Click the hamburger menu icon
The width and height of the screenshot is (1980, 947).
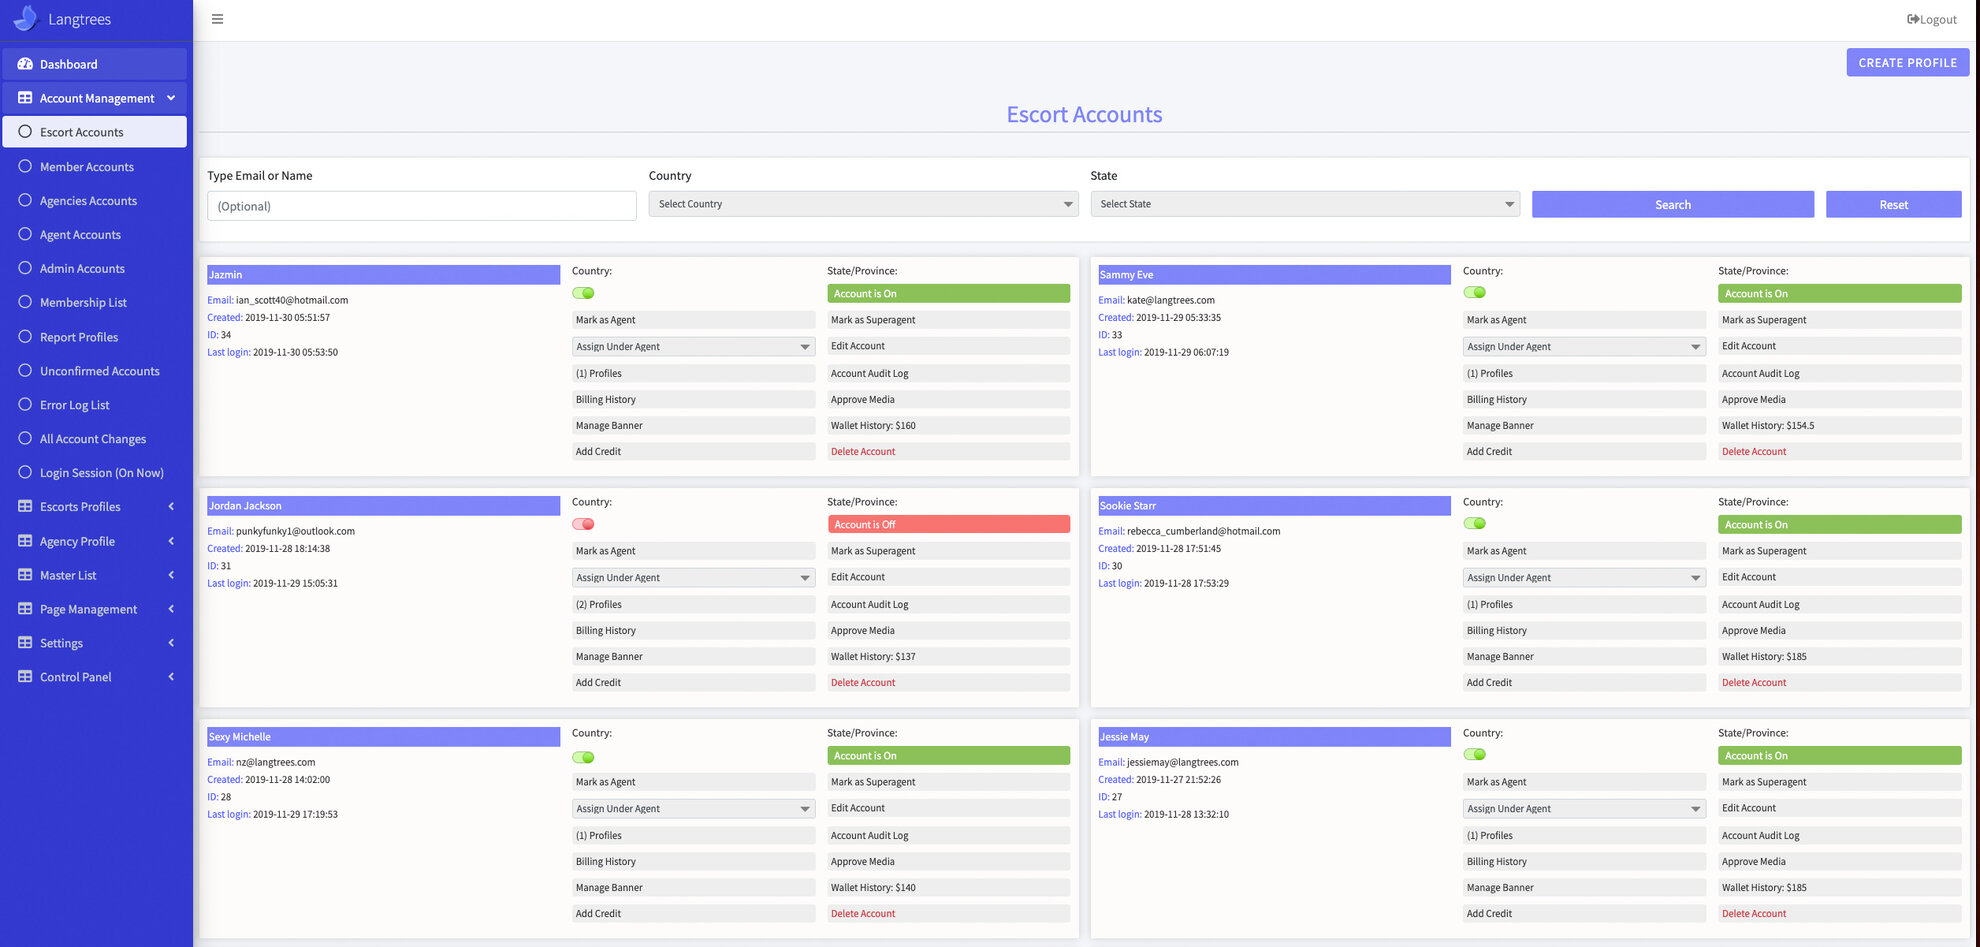pyautogui.click(x=217, y=19)
